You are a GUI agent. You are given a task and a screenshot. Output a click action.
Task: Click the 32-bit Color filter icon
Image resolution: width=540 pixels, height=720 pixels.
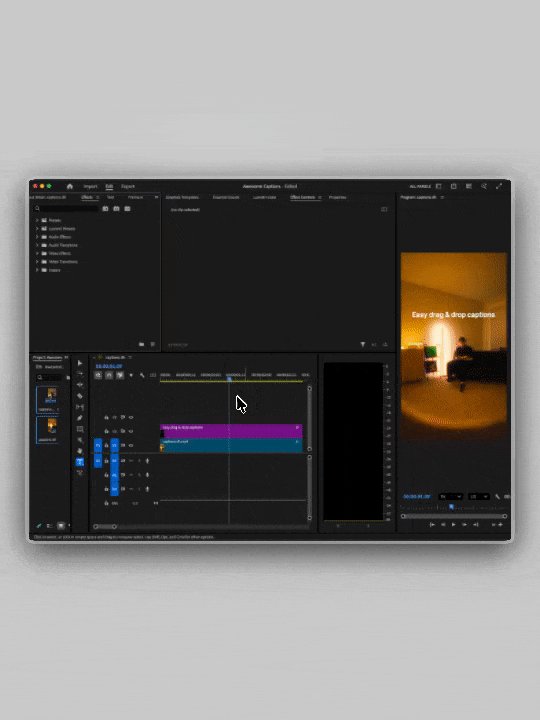116,208
